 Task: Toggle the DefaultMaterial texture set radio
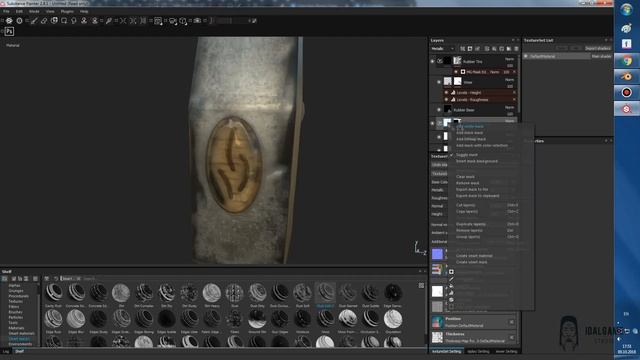point(526,56)
